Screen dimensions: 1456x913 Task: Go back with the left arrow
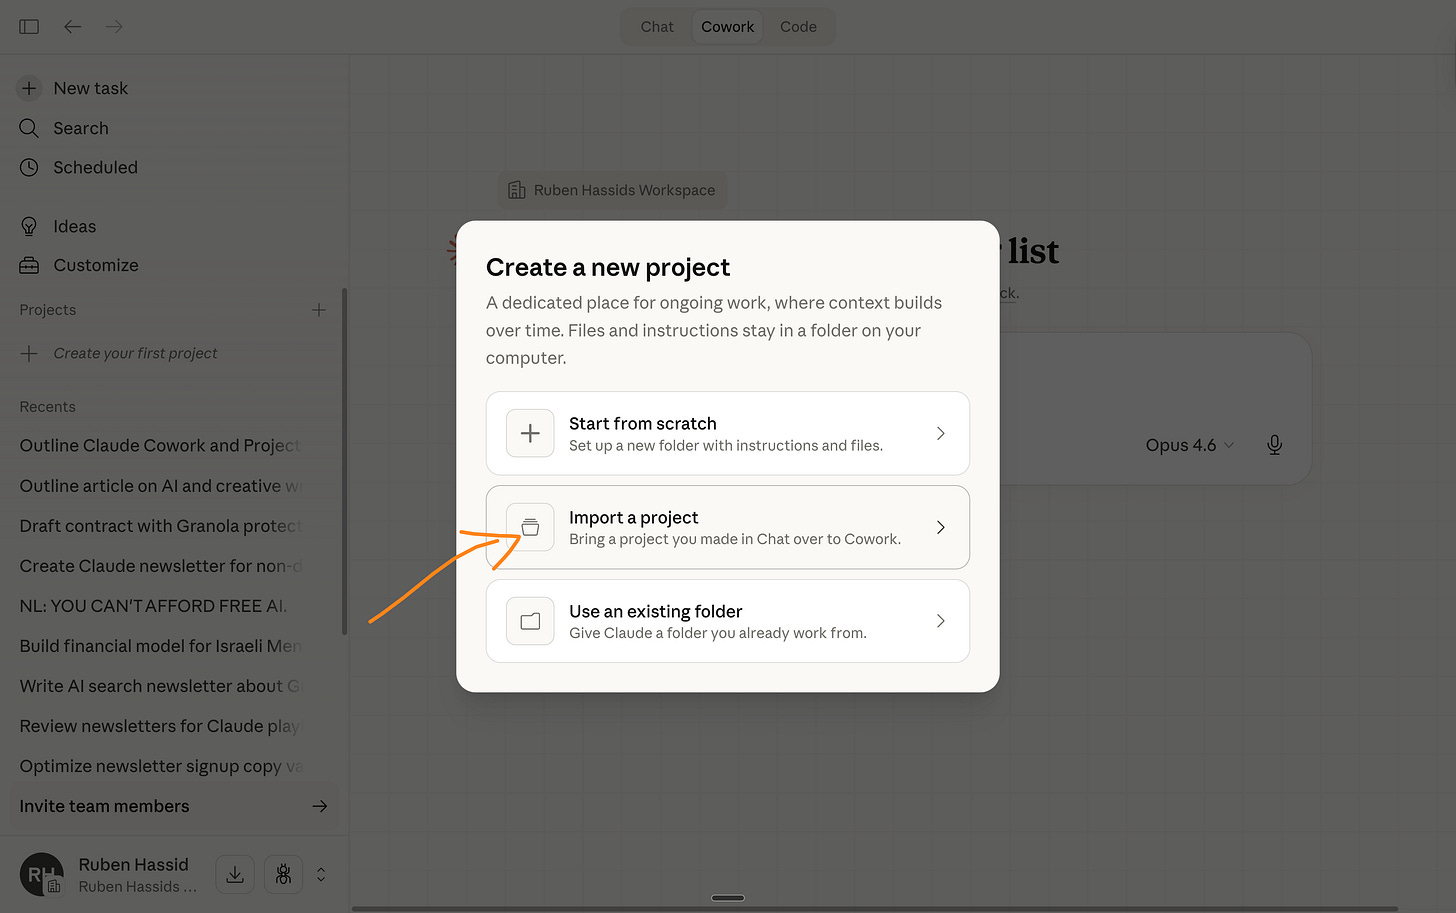point(73,27)
